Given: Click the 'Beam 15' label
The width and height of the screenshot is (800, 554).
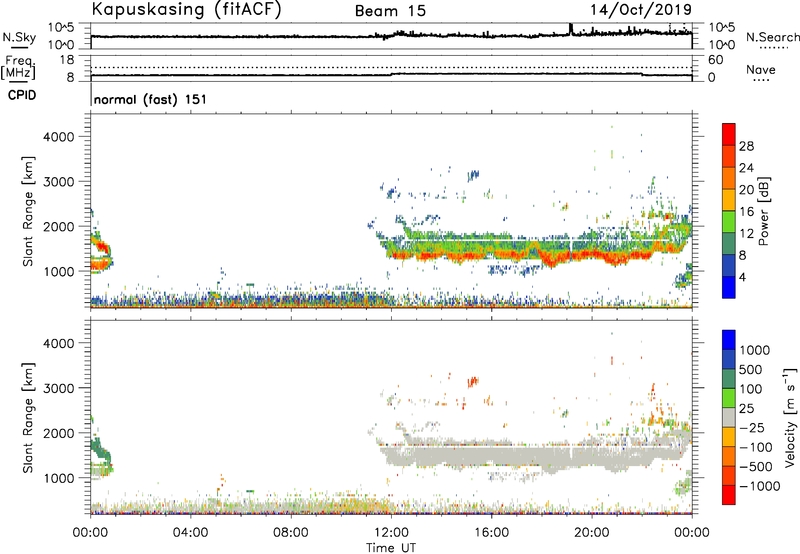Looking at the screenshot, I should click(390, 11).
